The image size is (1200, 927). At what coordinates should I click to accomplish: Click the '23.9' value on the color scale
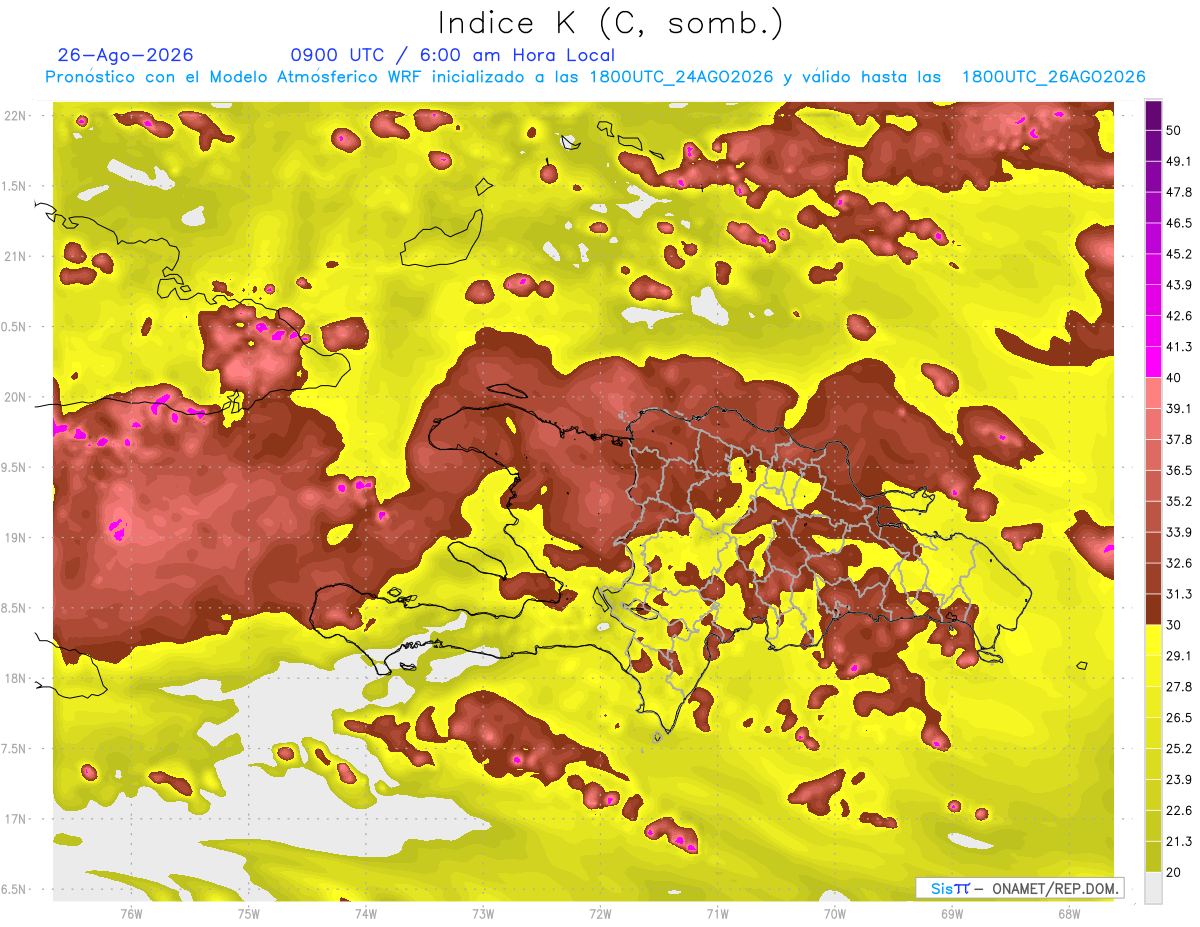click(x=1178, y=780)
